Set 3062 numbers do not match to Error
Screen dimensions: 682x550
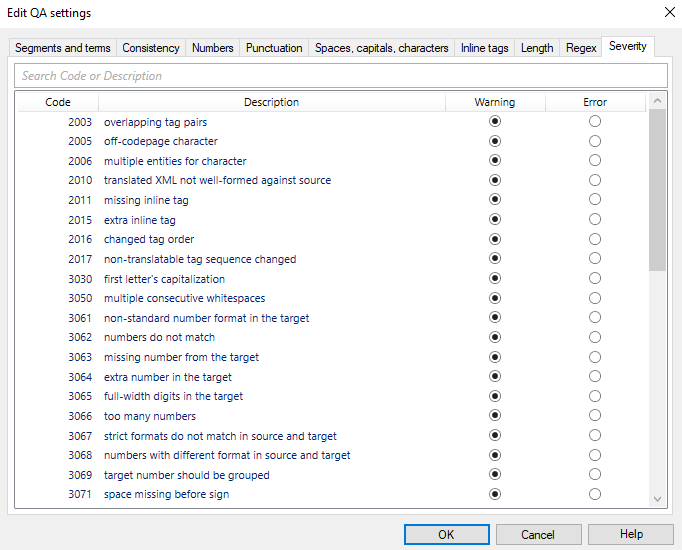click(x=595, y=337)
